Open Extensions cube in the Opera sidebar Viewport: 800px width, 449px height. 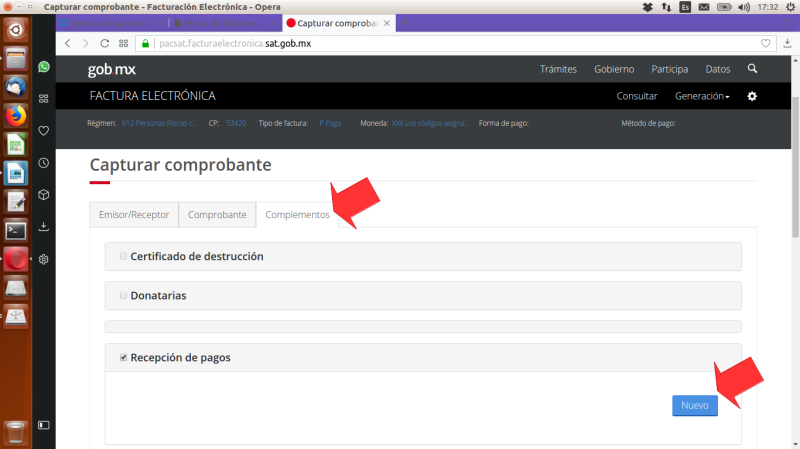coord(44,194)
